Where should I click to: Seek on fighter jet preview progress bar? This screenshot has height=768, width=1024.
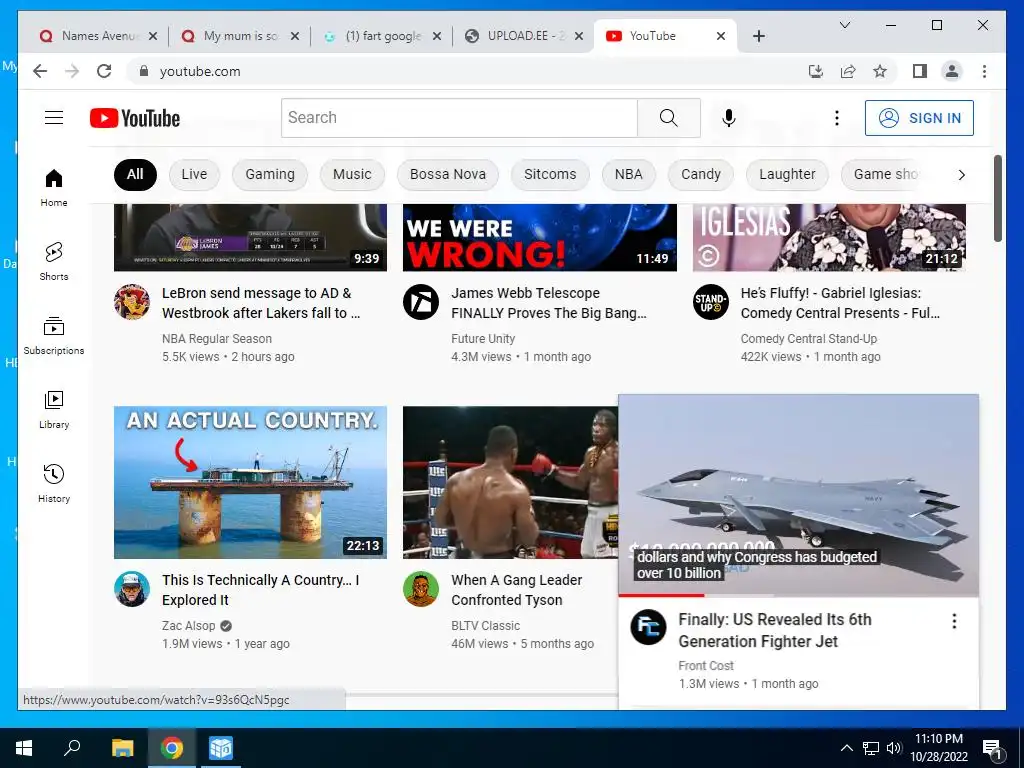(798, 595)
